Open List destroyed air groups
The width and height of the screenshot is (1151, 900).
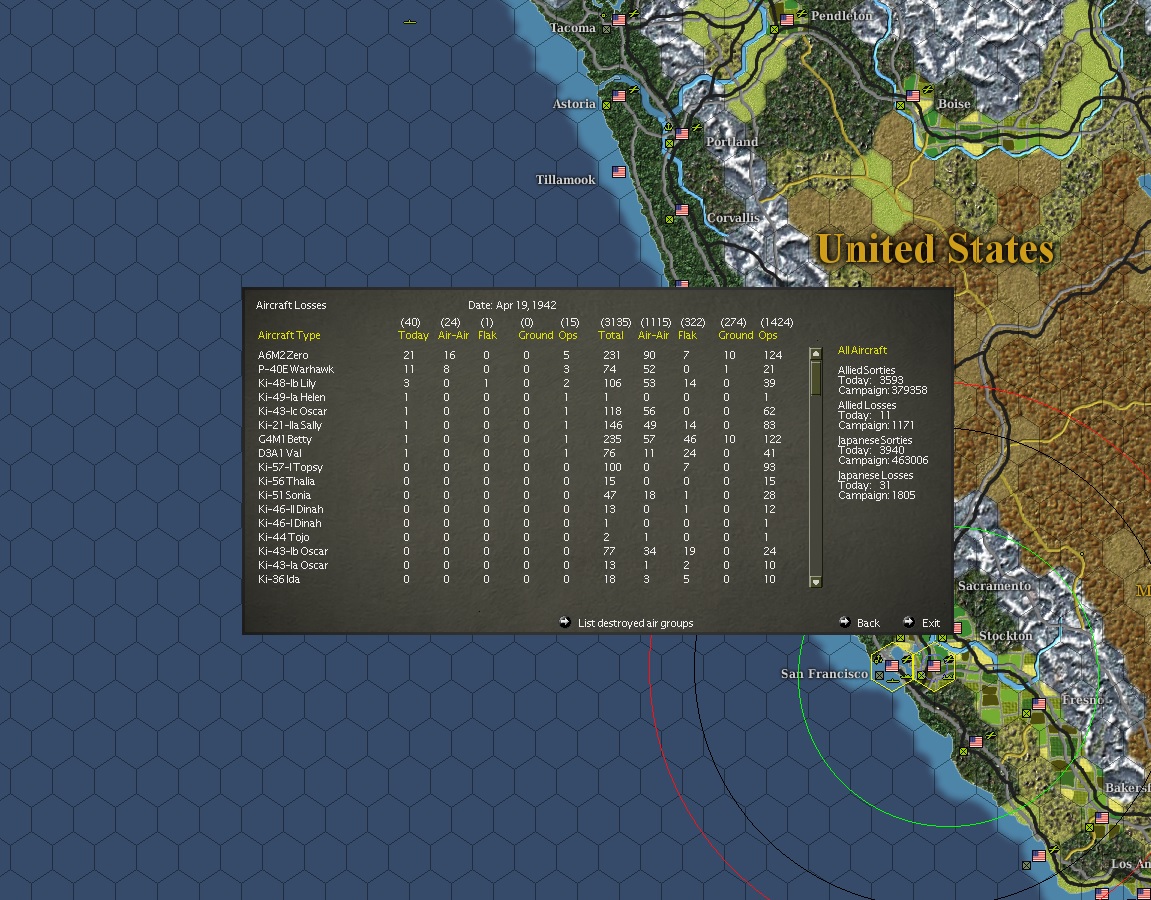[626, 623]
